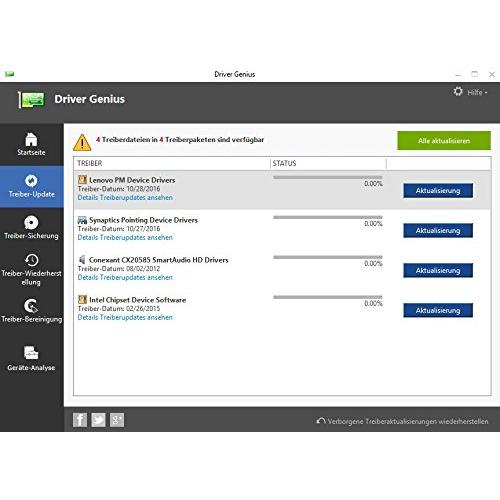Screen dimensions: 500x500
Task: Share via the Twitter icon
Action: pyautogui.click(x=98, y=420)
